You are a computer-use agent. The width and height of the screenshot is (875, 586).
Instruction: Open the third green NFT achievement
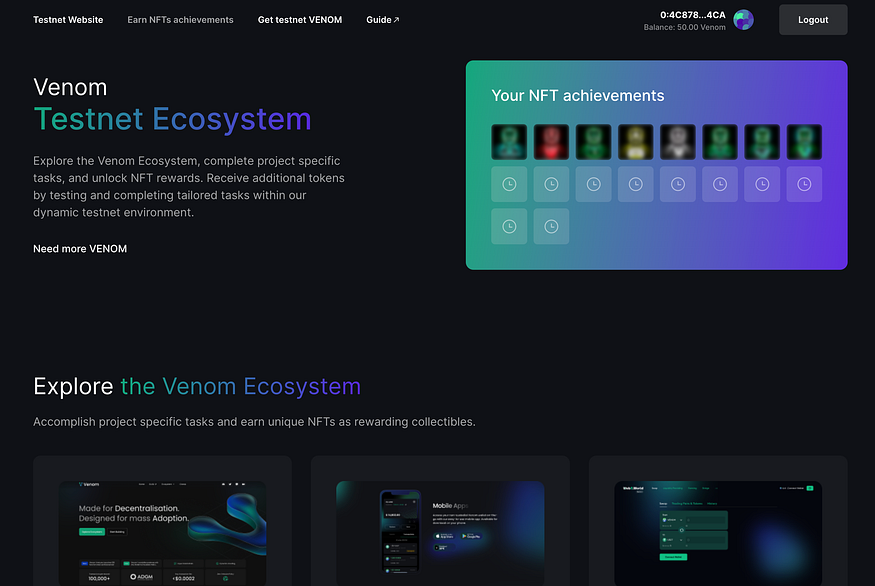pos(593,142)
